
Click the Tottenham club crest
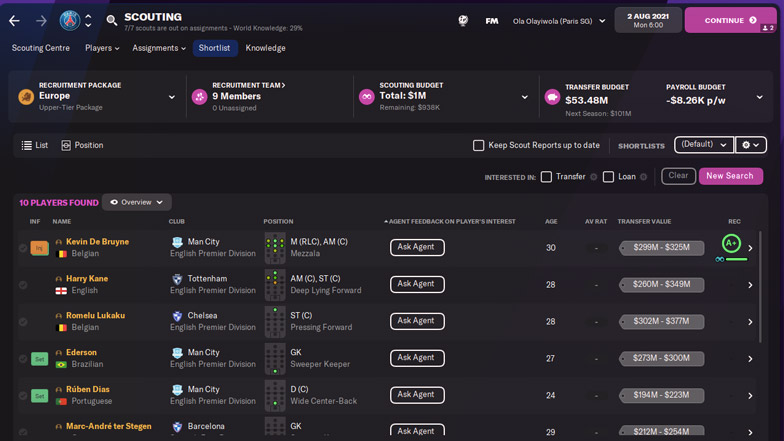click(177, 279)
